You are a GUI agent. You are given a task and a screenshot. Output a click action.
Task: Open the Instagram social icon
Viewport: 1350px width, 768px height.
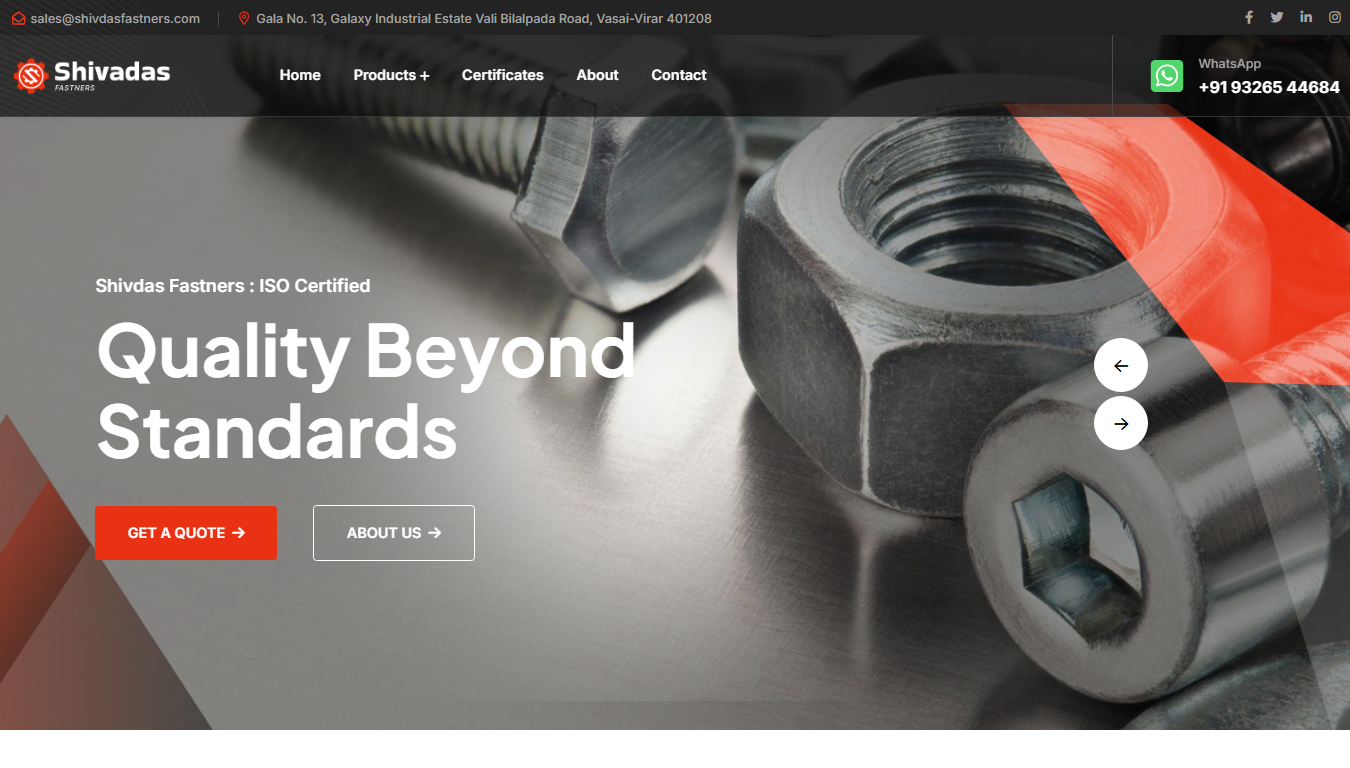(1335, 17)
